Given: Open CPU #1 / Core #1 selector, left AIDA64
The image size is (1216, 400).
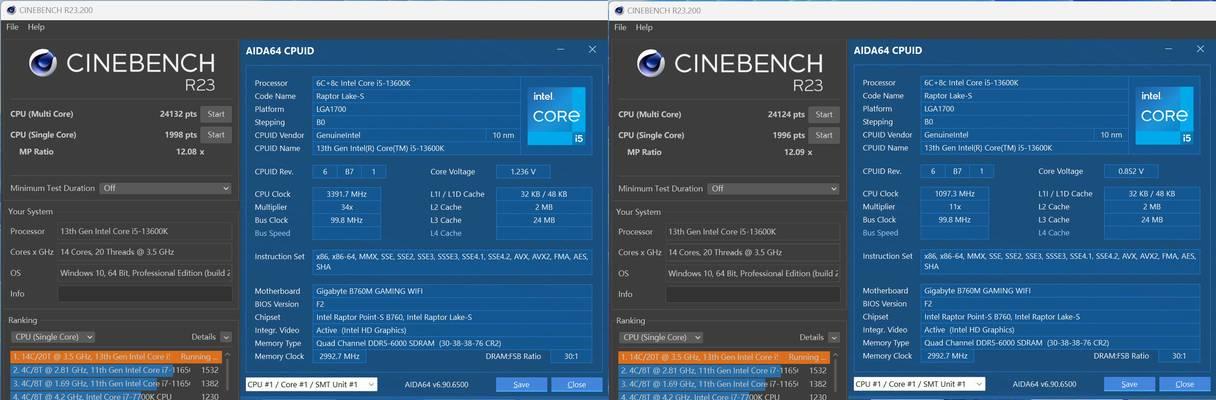Looking at the screenshot, I should coord(311,384).
